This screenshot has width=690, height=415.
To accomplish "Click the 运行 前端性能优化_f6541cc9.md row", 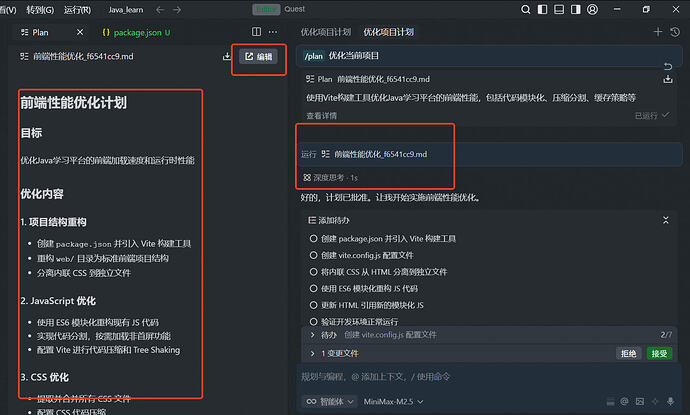I will click(x=490, y=154).
